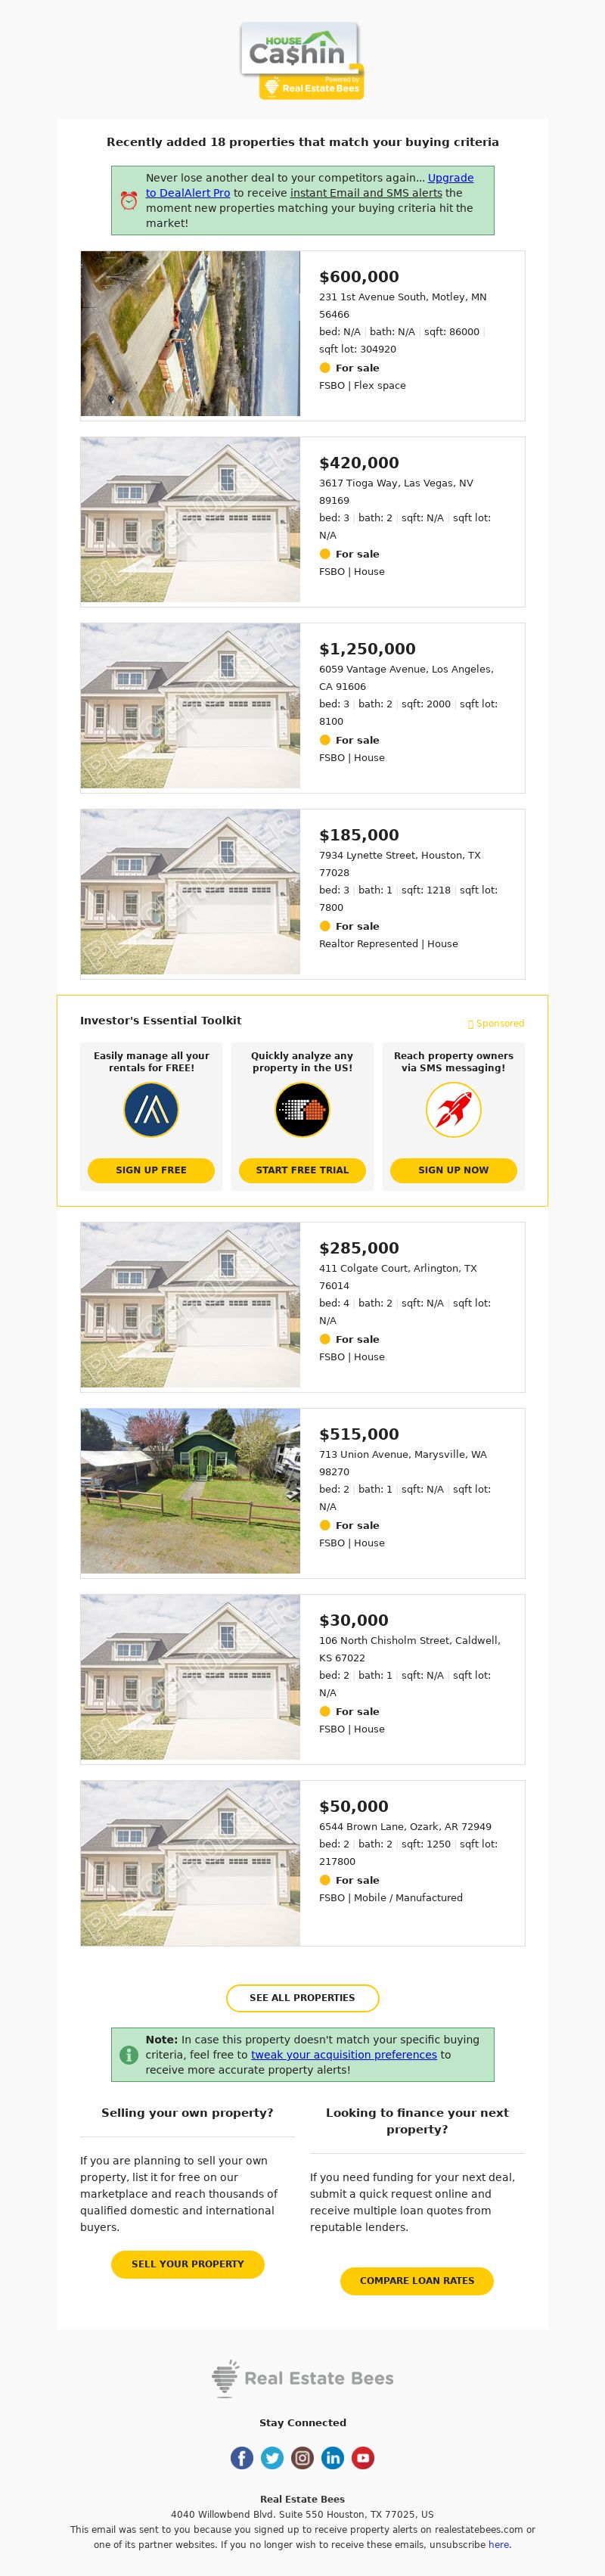The image size is (605, 2576).
Task: Click the red rocket SMS messaging icon
Action: [453, 1110]
